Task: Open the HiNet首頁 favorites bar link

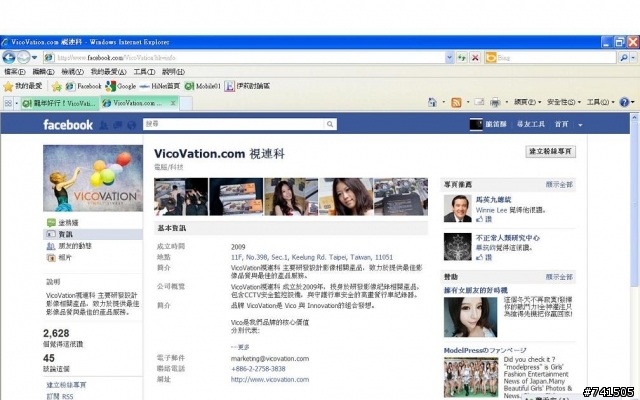Action: coord(160,86)
